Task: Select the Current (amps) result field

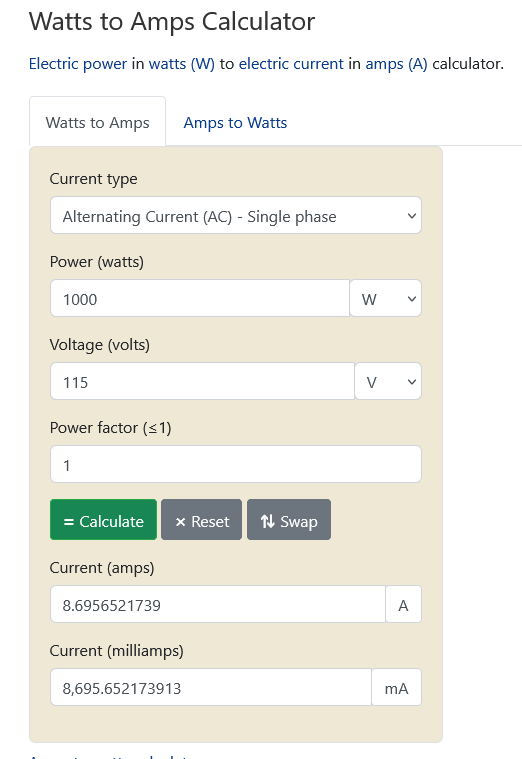Action: [x=218, y=604]
